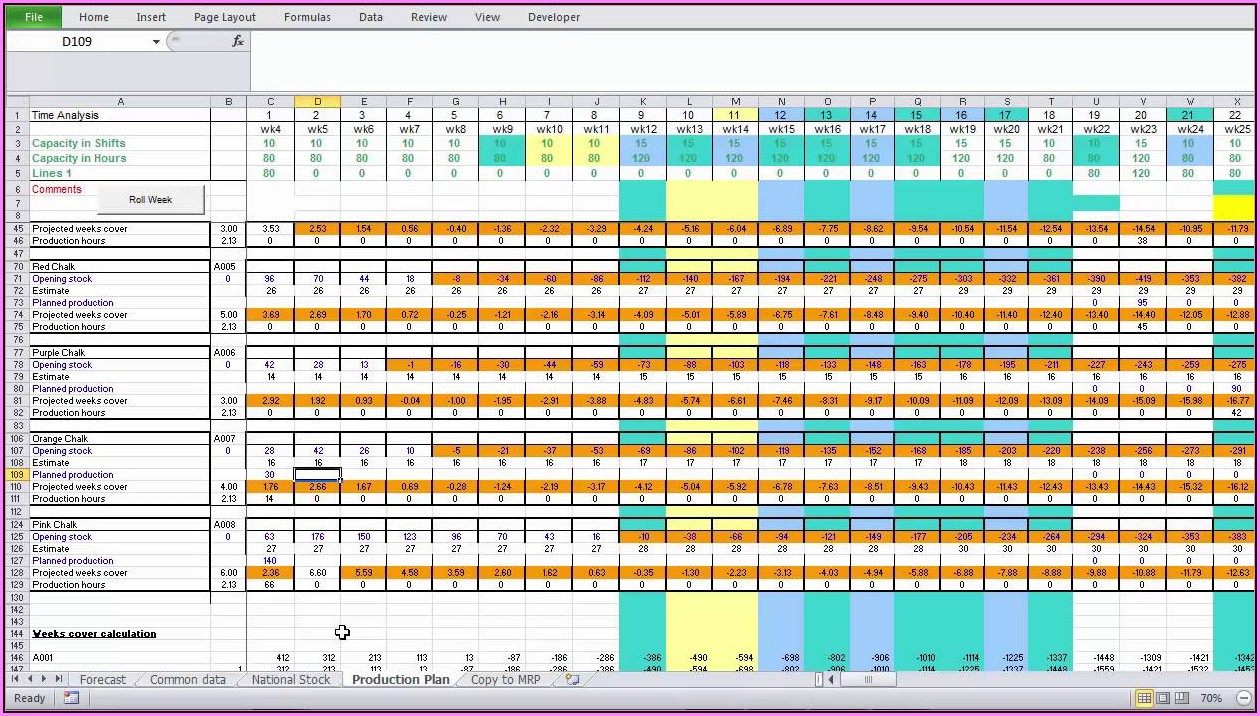Viewport: 1260px width, 716px height.
Task: Jump to the last sheet tab arrow
Action: 59,679
